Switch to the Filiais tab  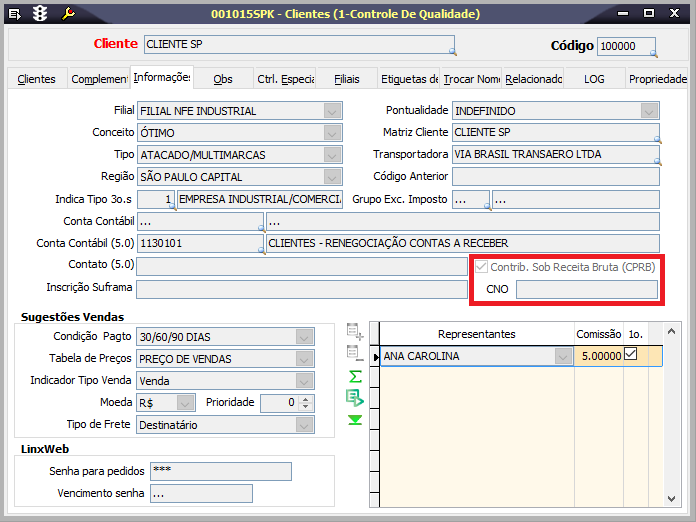[x=347, y=79]
